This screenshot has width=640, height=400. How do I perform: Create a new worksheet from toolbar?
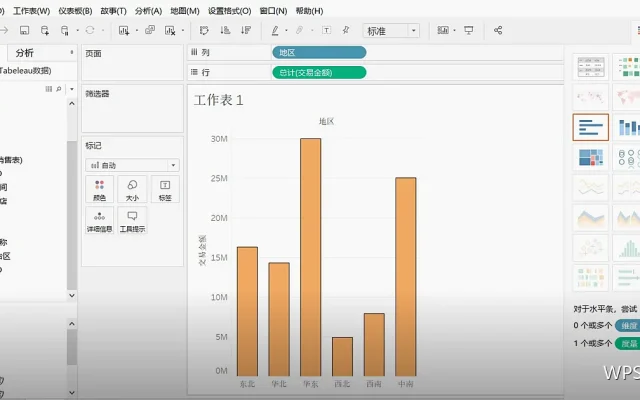[x=124, y=30]
